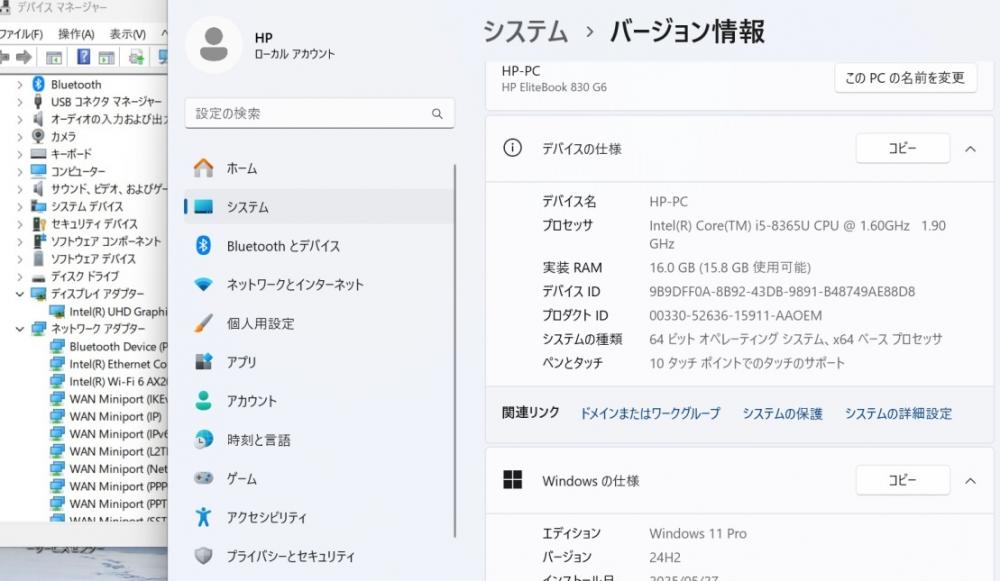Click the search magnifier icon in settings search
This screenshot has height=581, width=1000.
click(437, 114)
